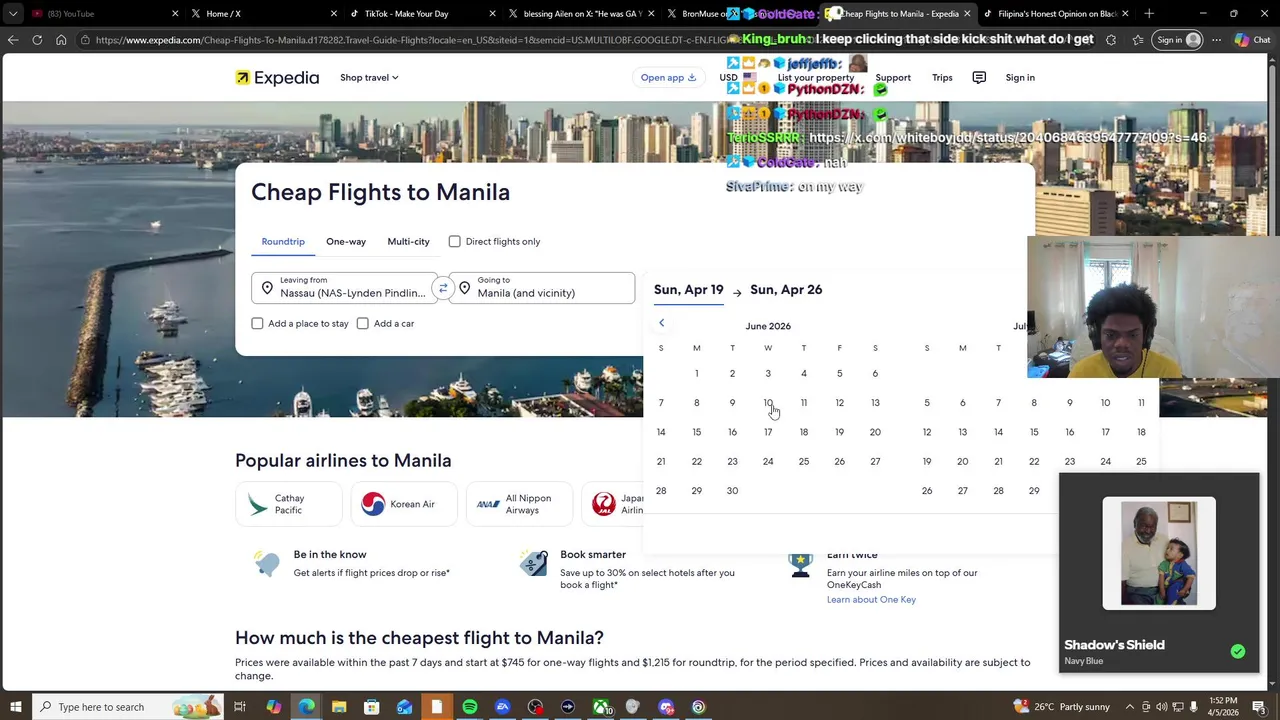Click the Open app button
Screen dimensions: 1280x720
pyautogui.click(x=668, y=78)
